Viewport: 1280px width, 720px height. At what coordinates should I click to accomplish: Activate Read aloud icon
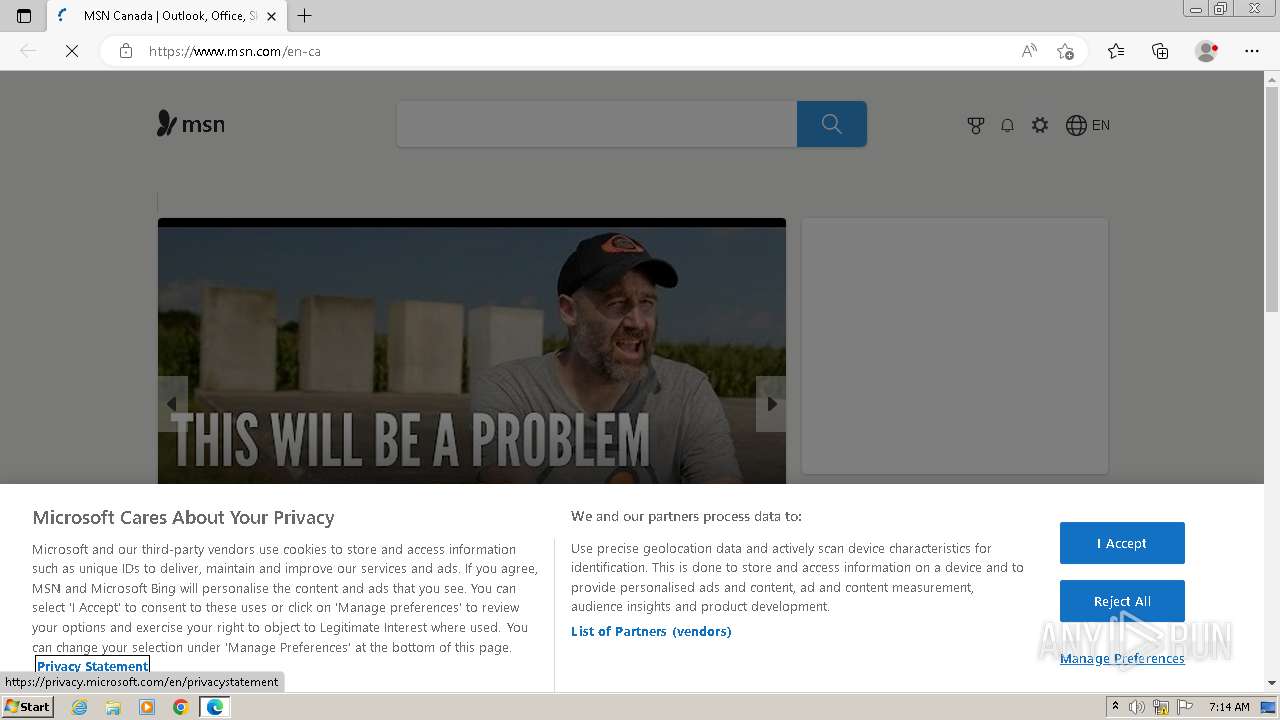coord(1029,51)
